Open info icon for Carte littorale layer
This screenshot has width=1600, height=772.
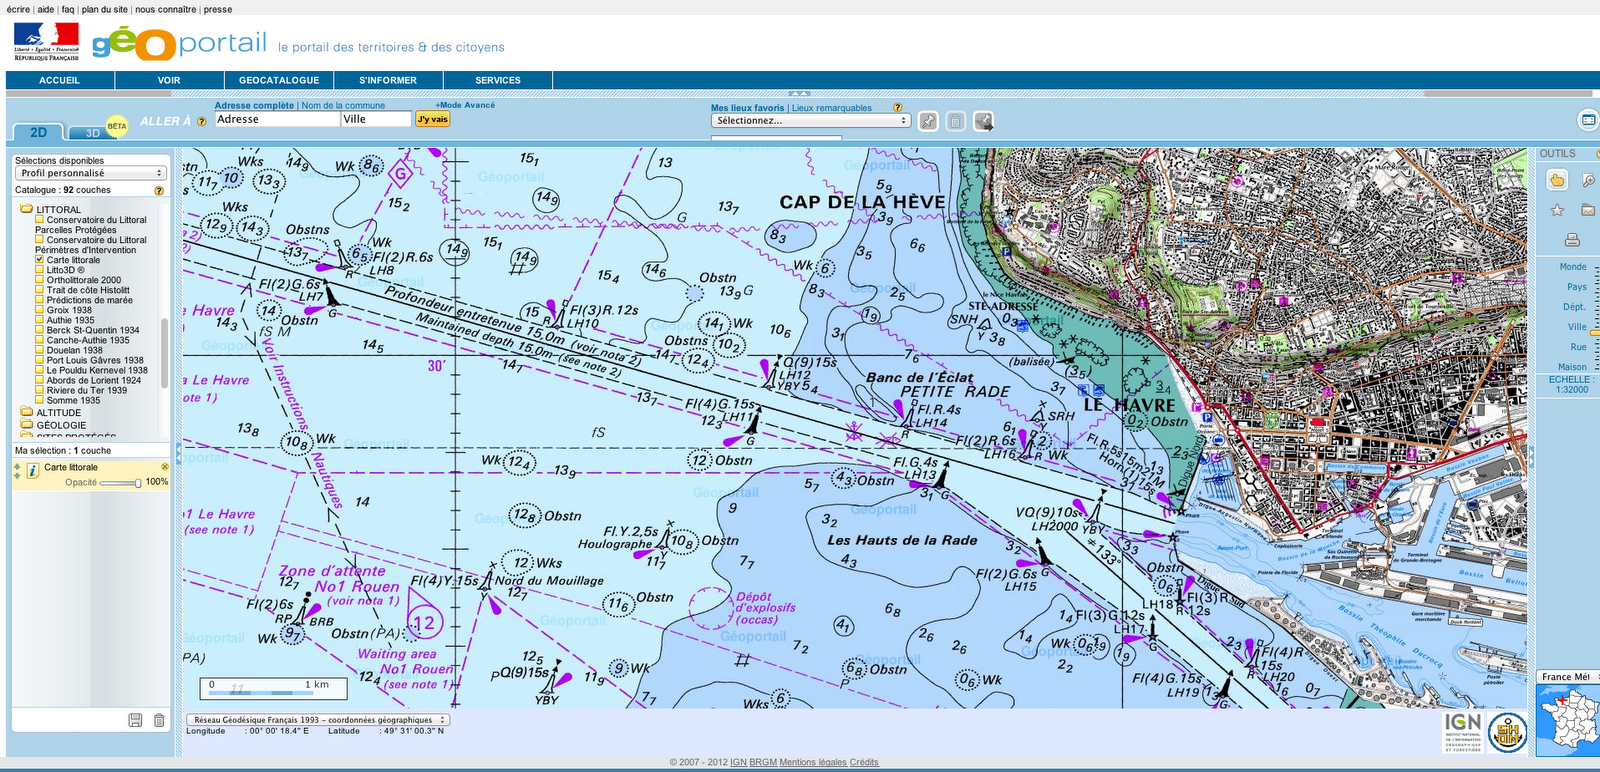tap(33, 470)
